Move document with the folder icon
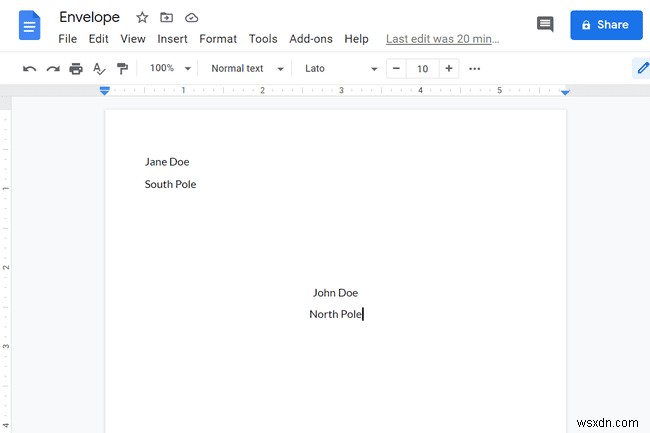This screenshot has width=650, height=433. pos(167,17)
